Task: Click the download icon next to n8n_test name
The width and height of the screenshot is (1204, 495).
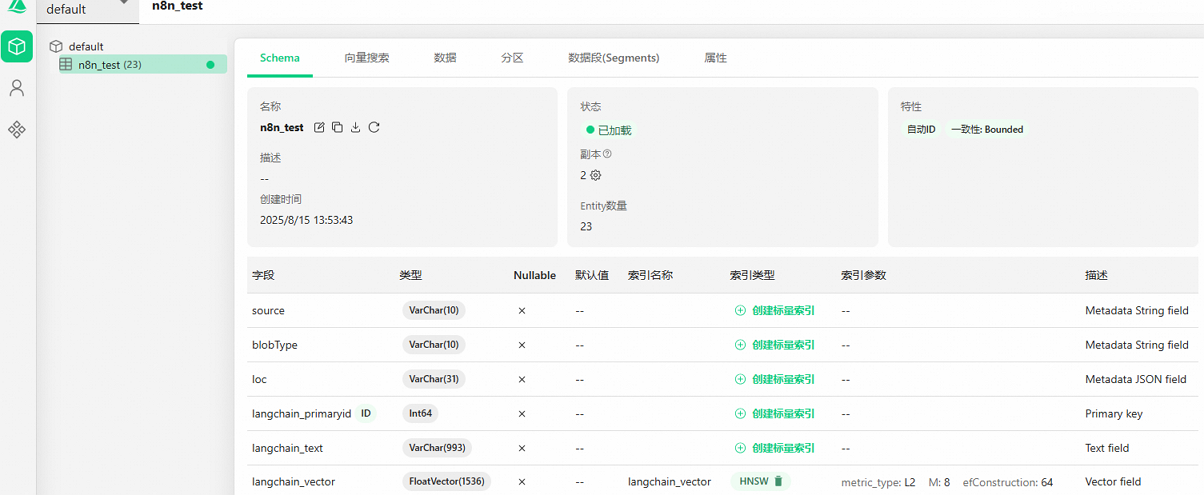Action: pyautogui.click(x=355, y=127)
